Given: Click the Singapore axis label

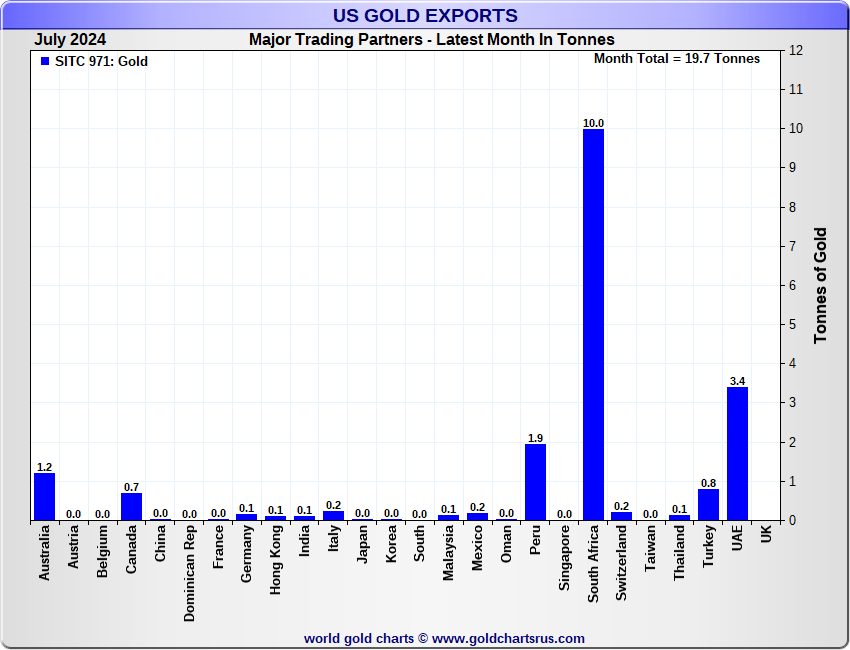Looking at the screenshot, I should (564, 558).
